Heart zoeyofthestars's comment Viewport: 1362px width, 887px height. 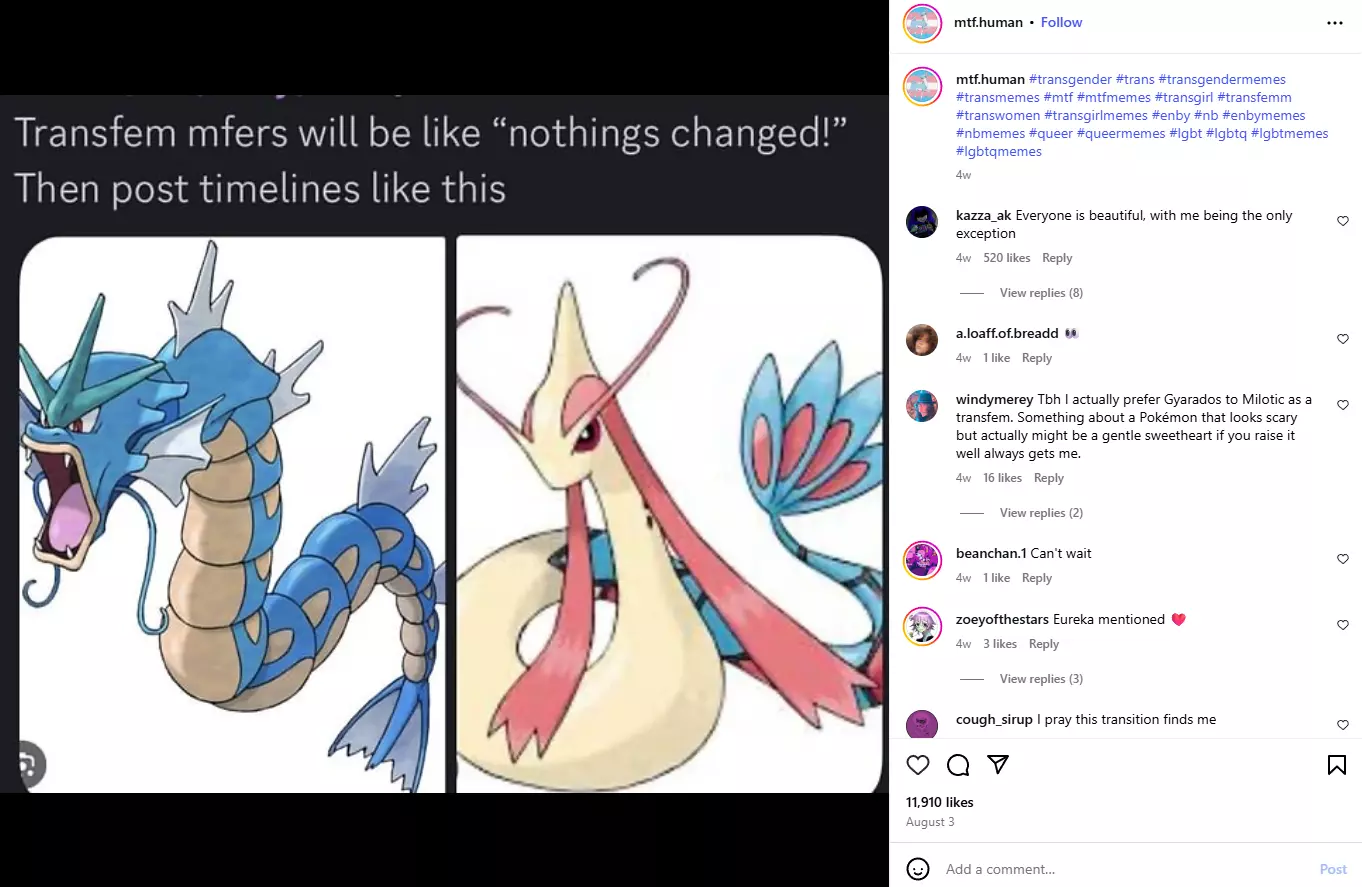coord(1343,625)
